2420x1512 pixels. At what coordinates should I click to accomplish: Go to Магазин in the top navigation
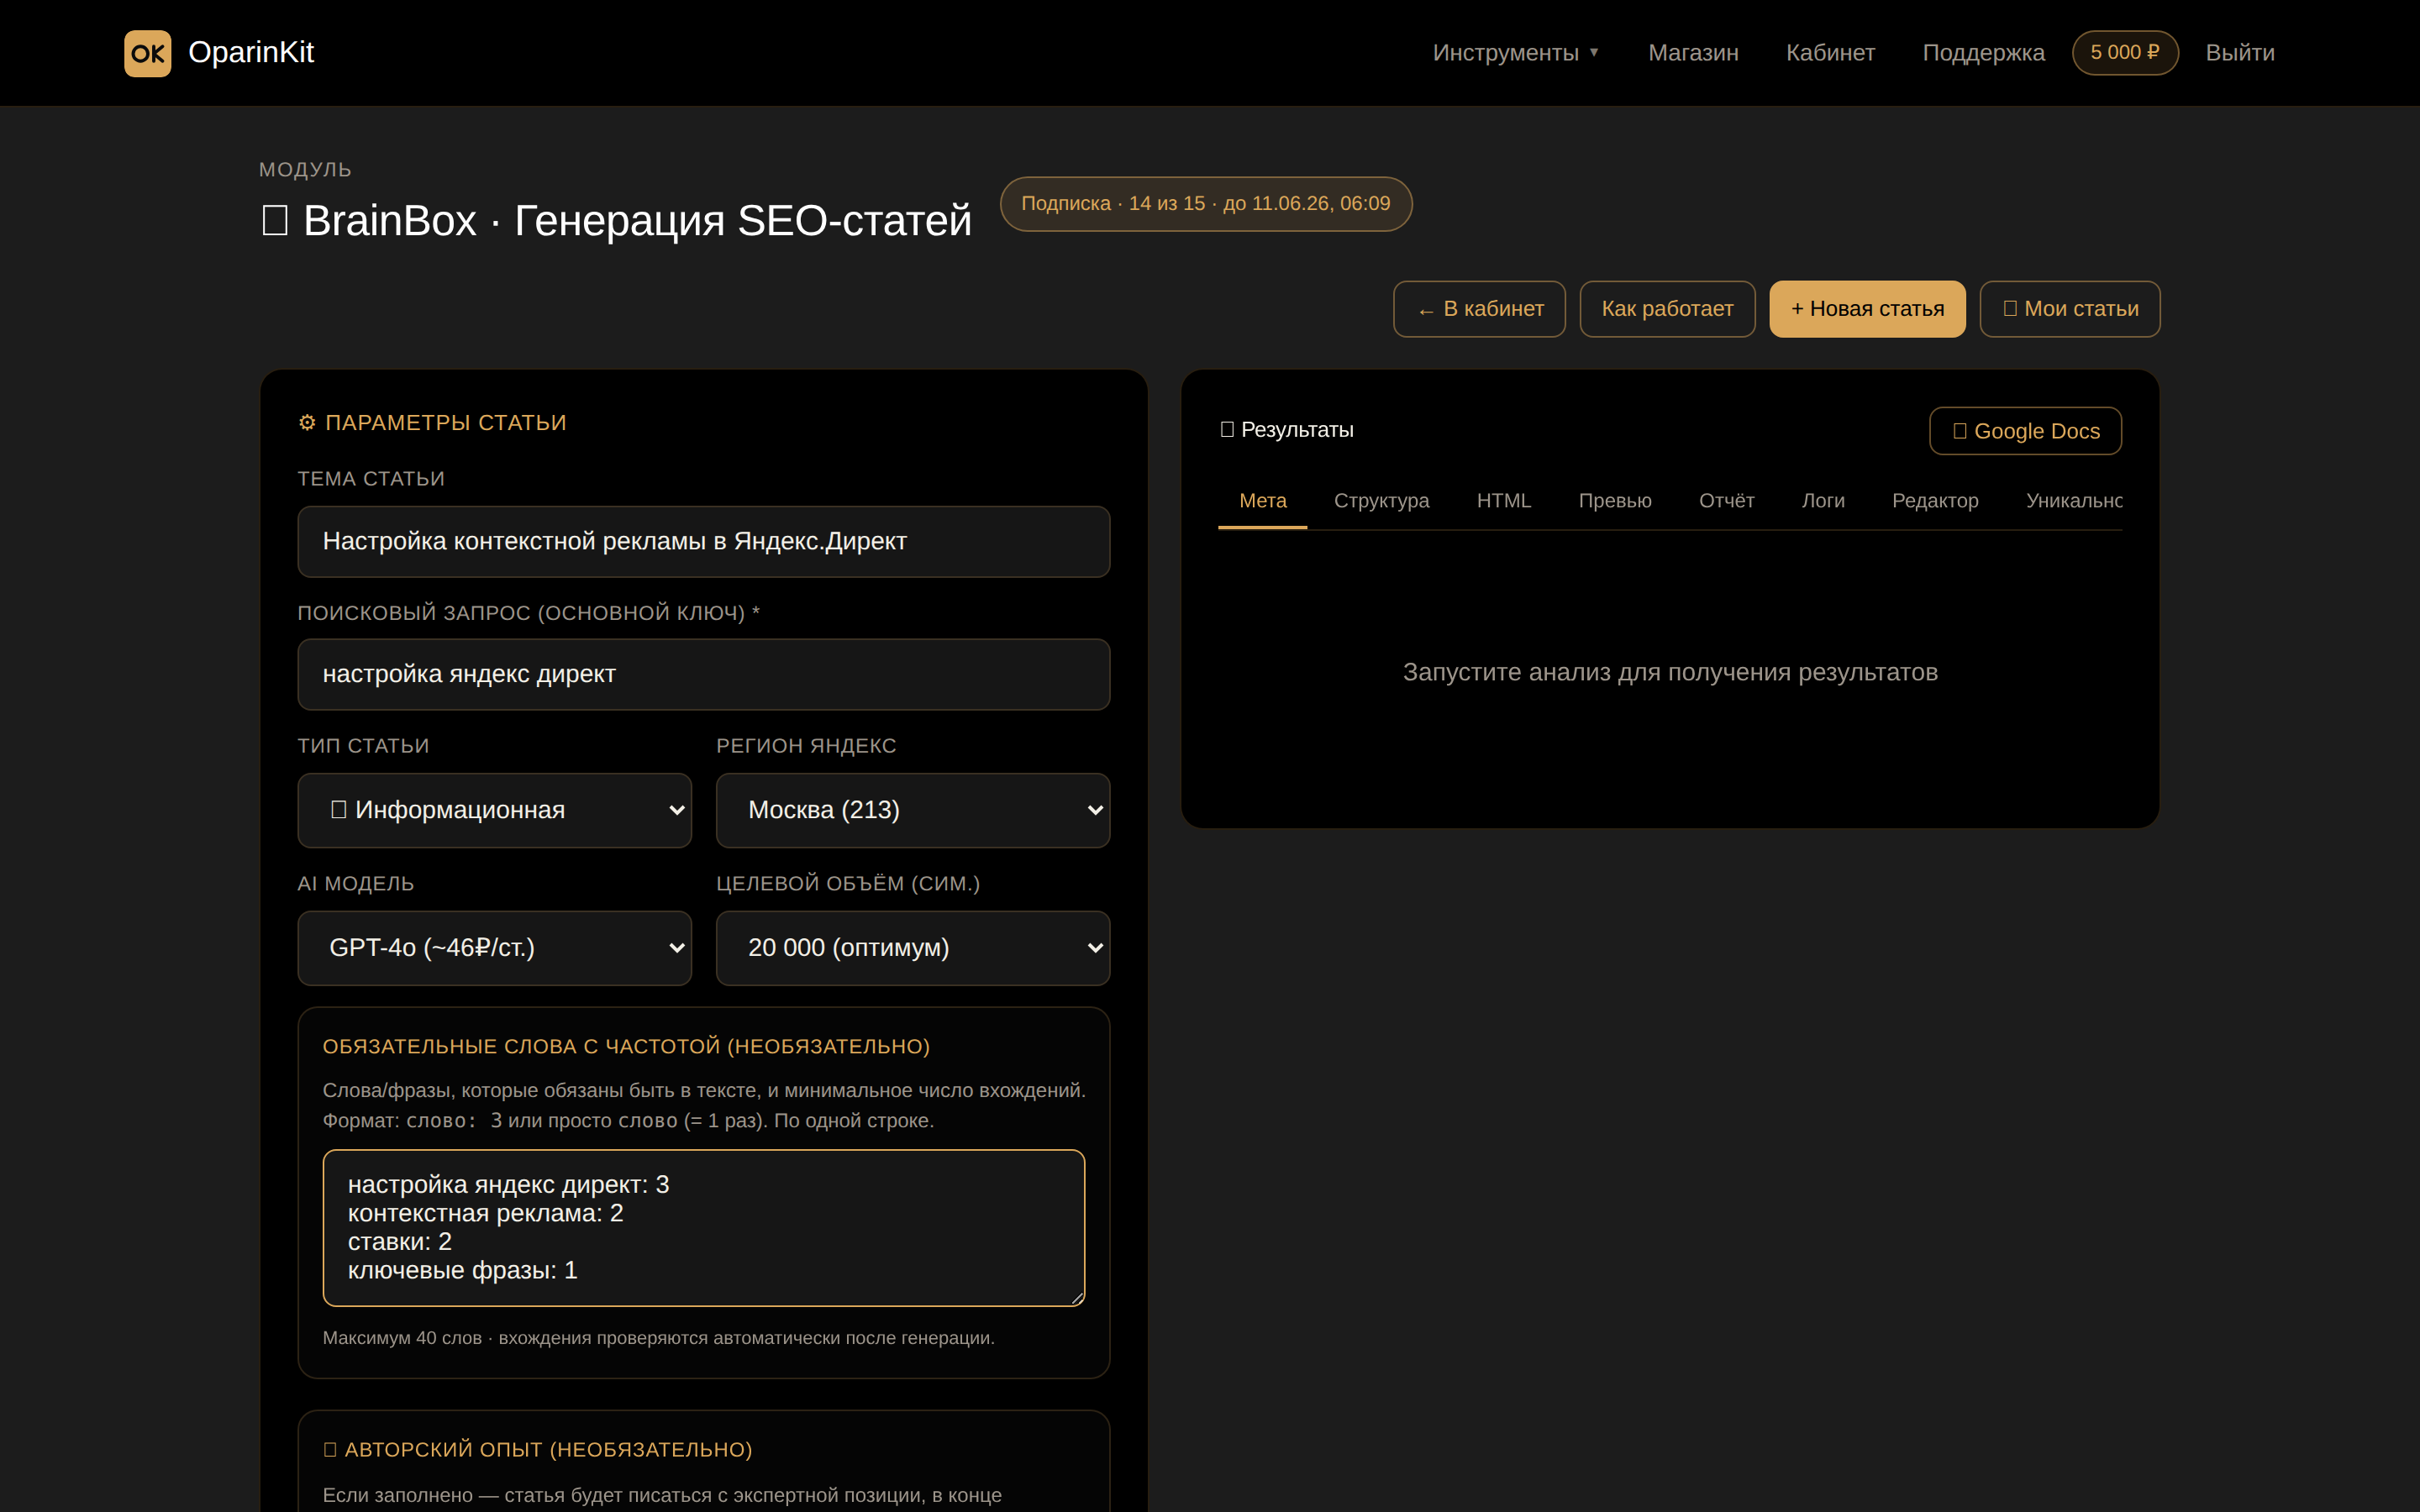[1693, 53]
